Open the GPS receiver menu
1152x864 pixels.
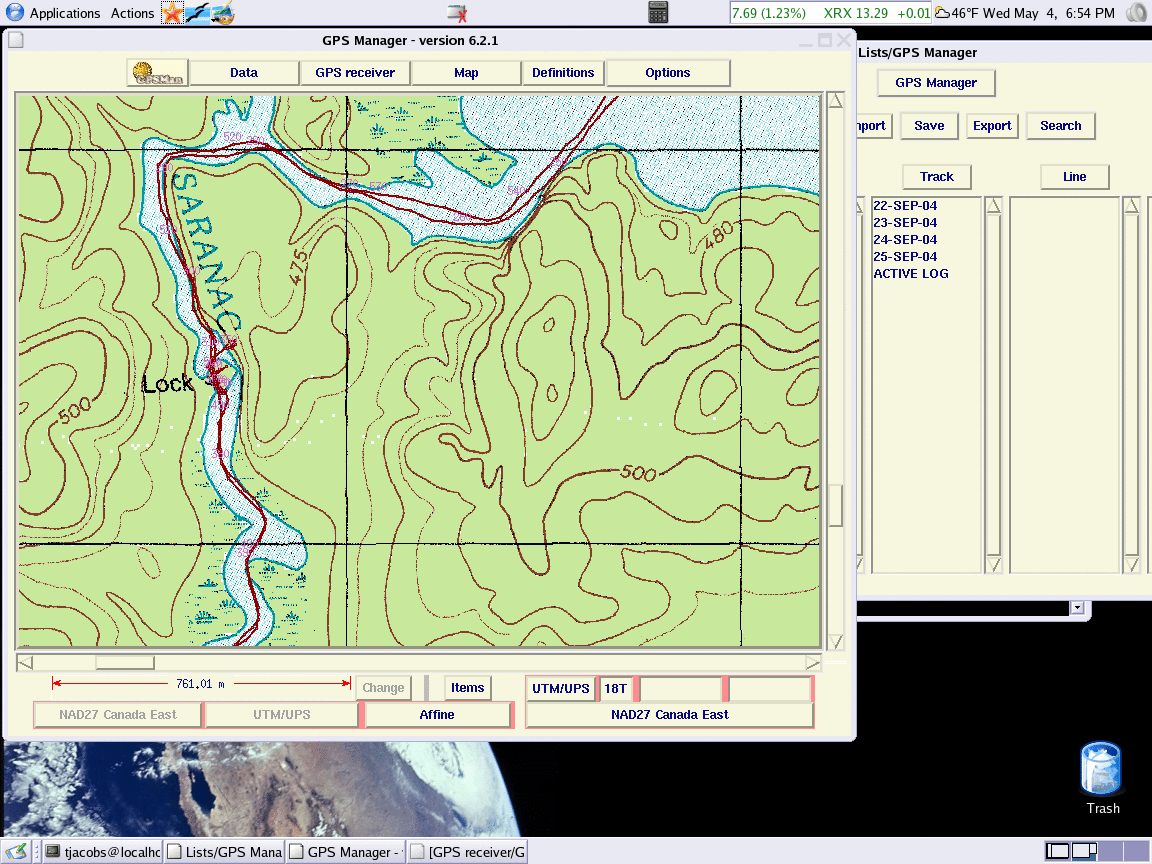[x=355, y=73]
